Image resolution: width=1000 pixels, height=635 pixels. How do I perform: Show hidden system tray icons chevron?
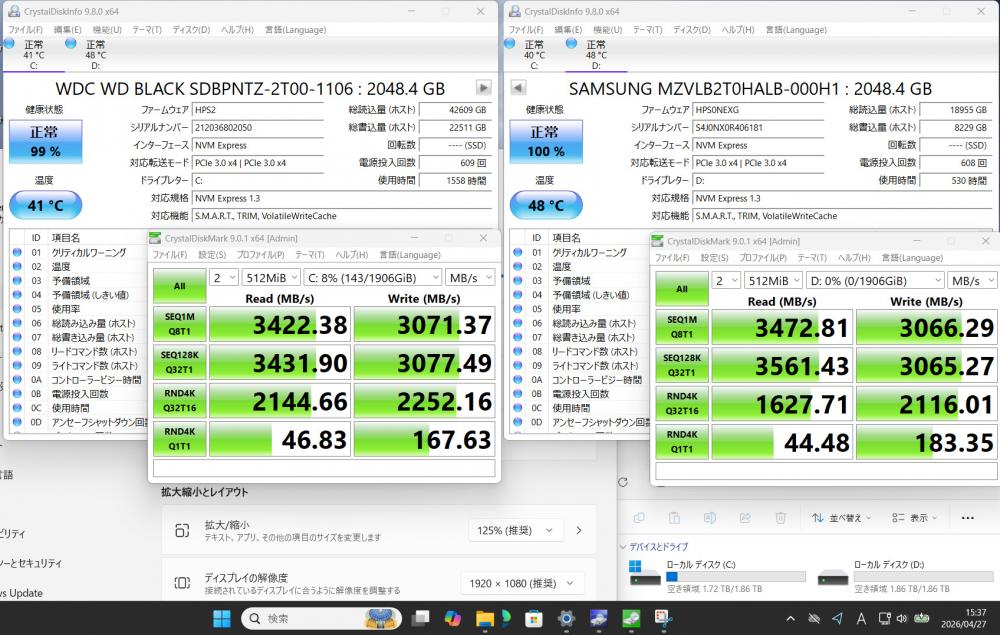click(x=790, y=618)
